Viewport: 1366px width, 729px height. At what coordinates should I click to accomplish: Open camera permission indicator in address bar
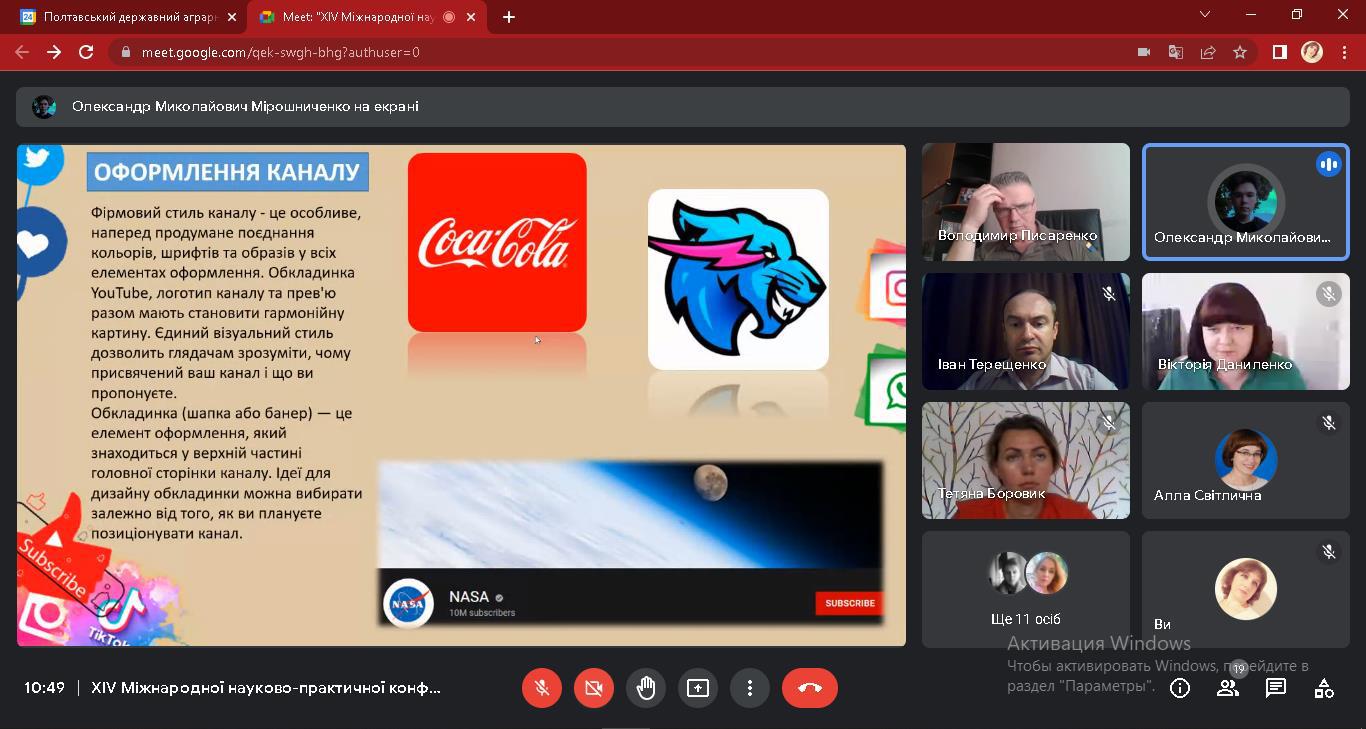[x=1144, y=52]
